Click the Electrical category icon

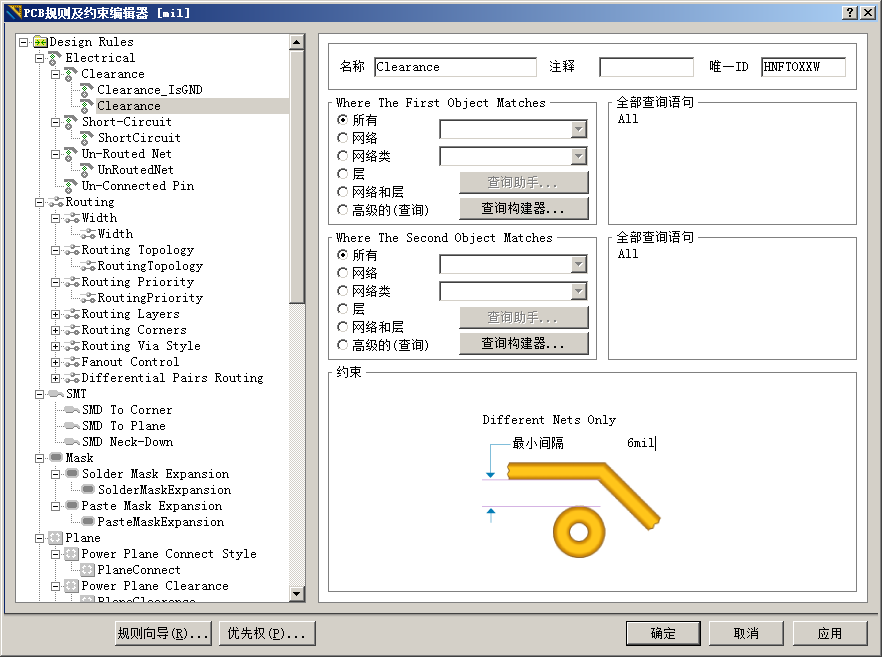tap(55, 58)
